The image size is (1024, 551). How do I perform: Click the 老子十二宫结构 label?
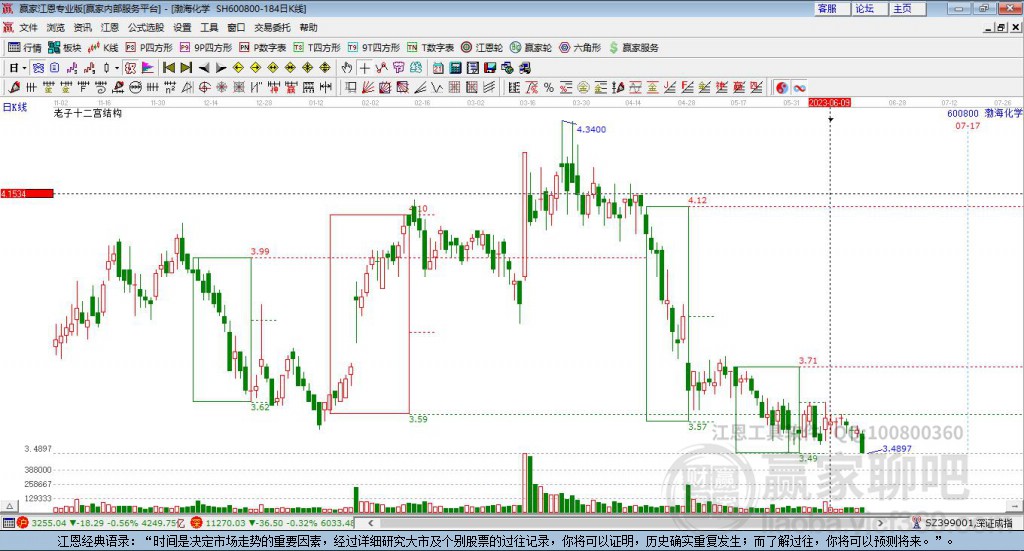click(x=88, y=114)
